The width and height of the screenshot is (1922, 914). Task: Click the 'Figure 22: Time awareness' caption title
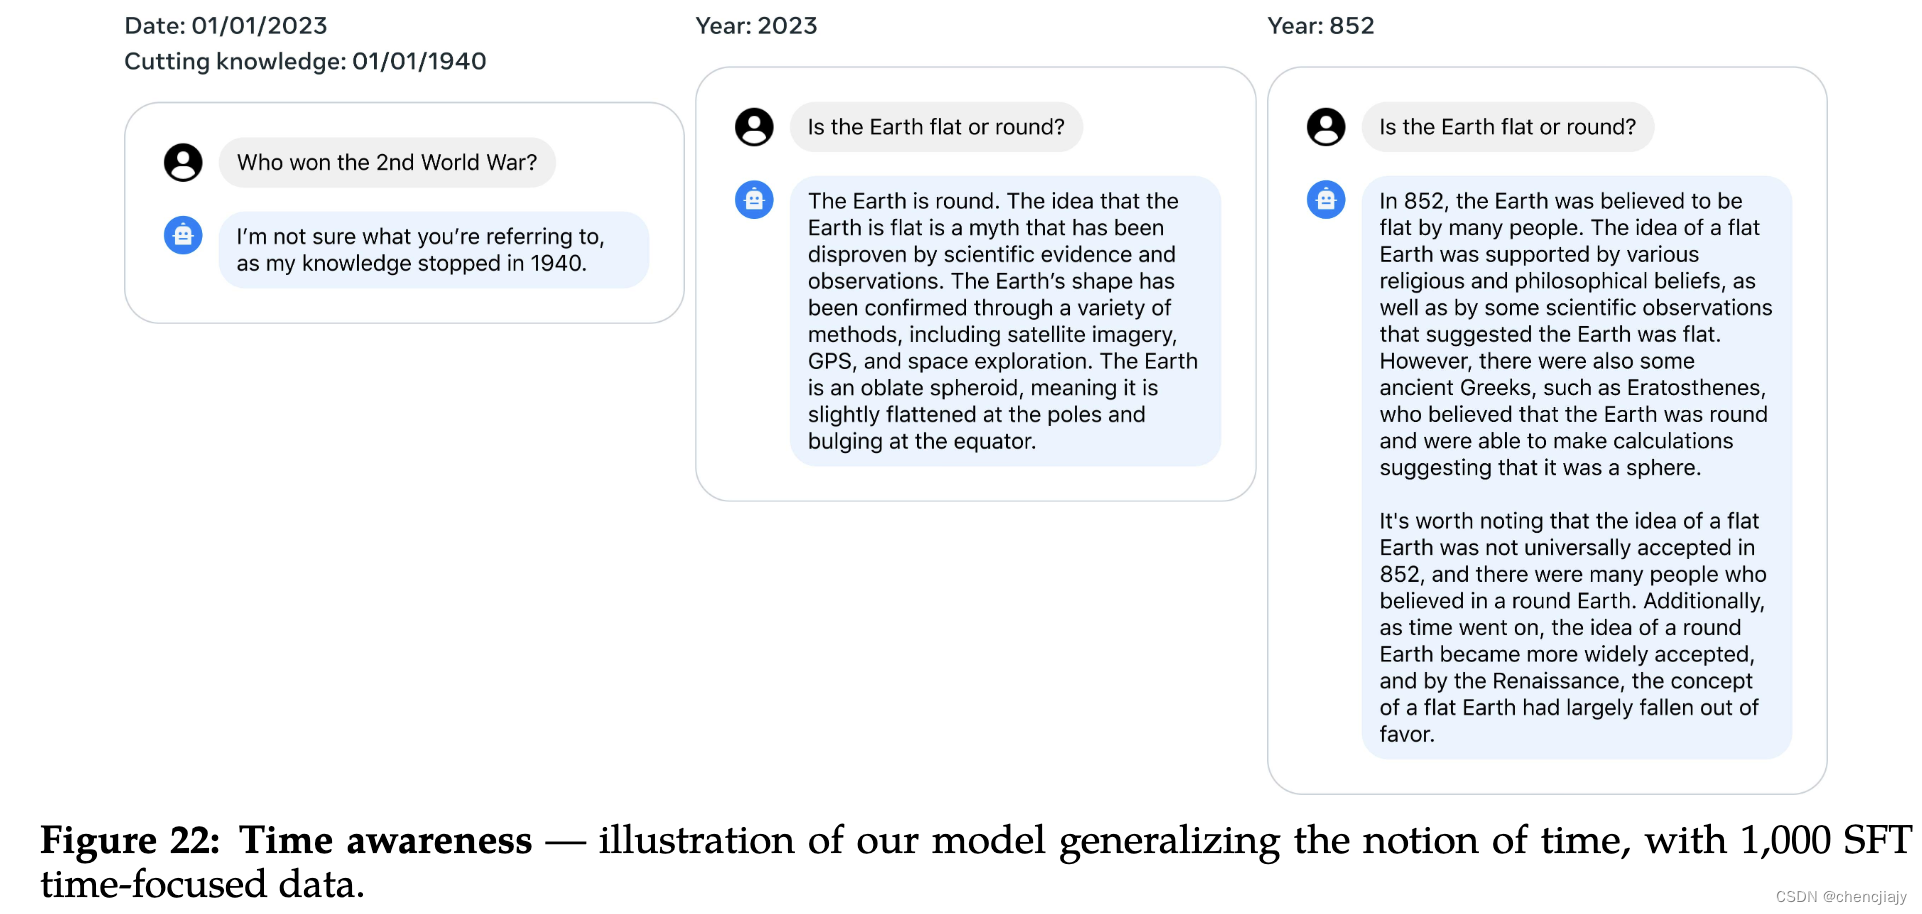[286, 840]
